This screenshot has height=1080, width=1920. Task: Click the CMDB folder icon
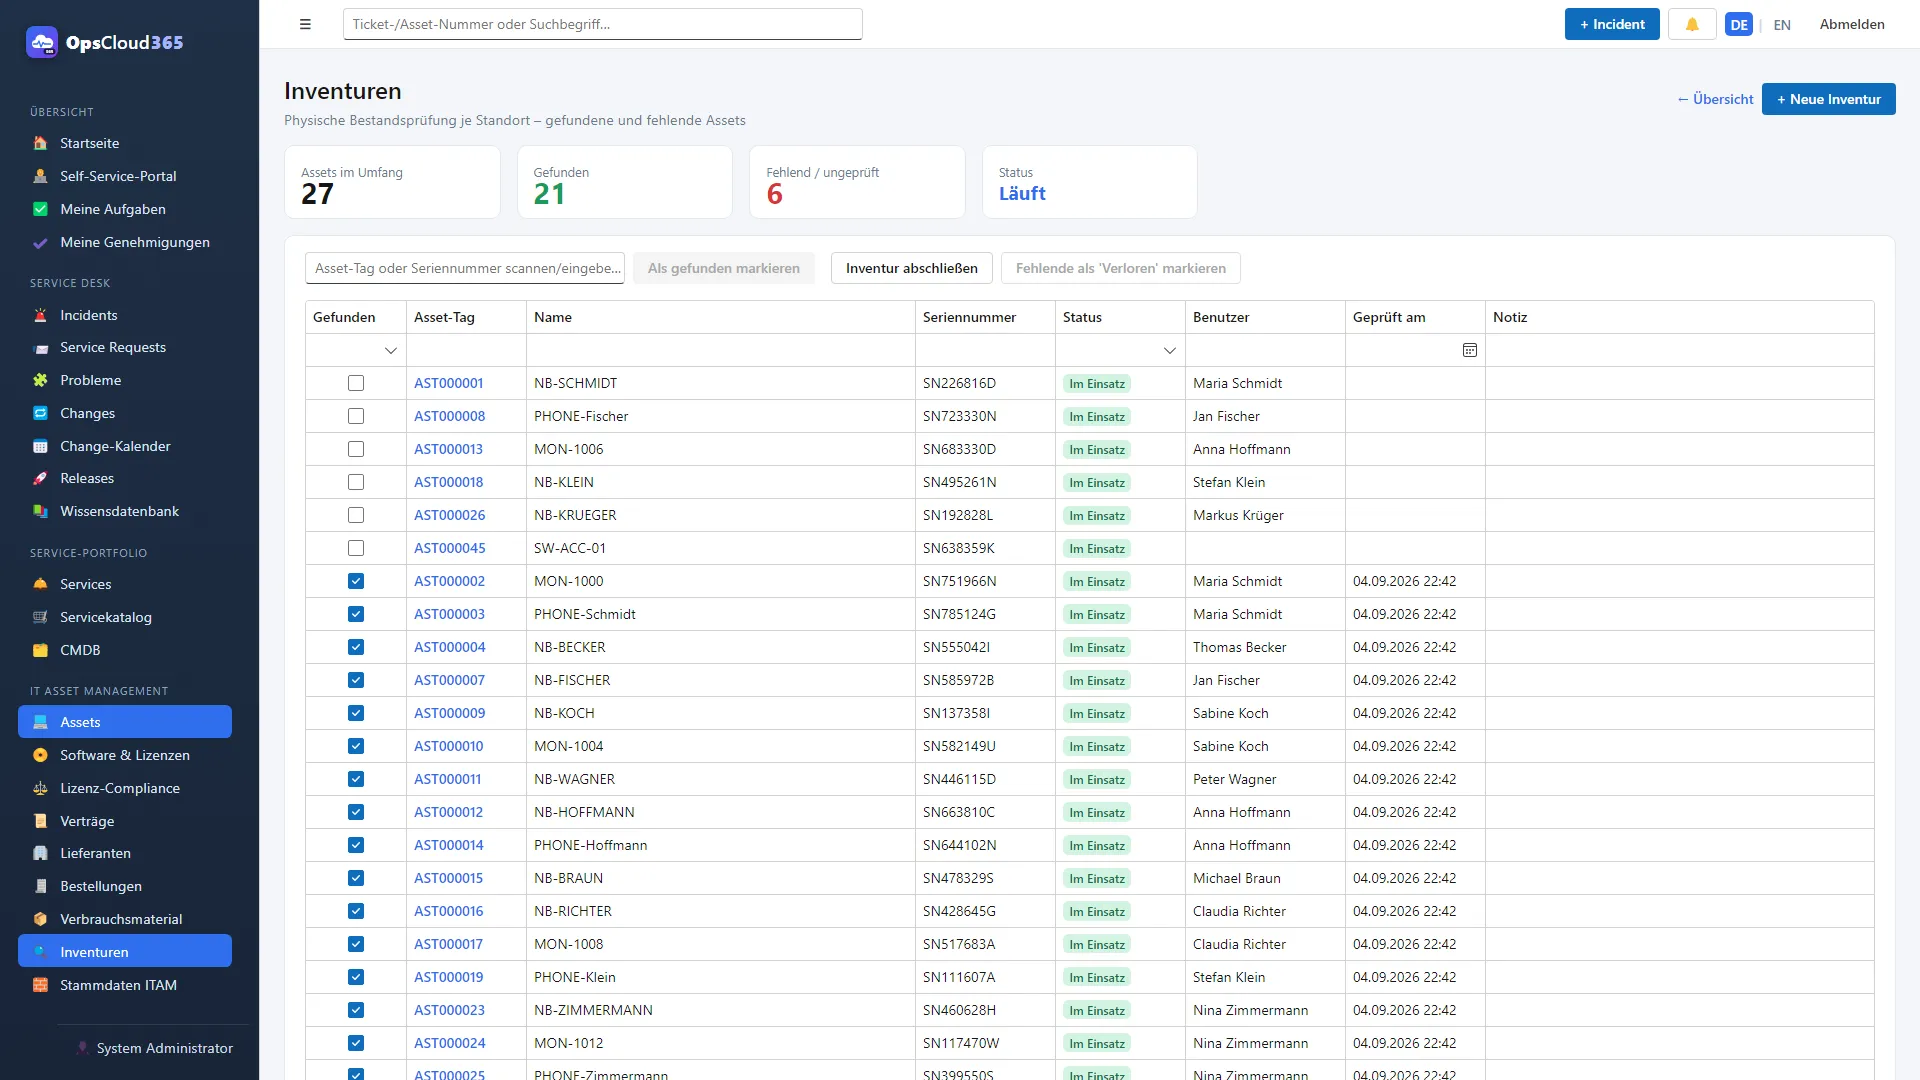[x=40, y=650]
